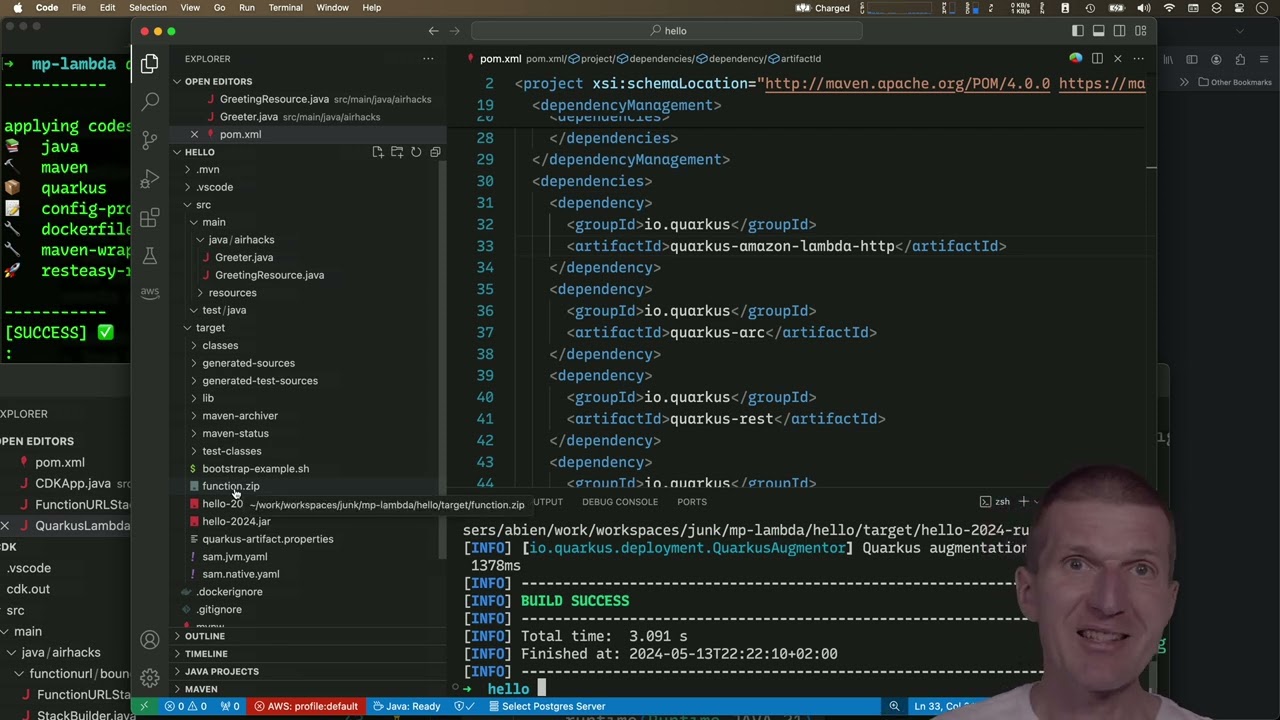Open the File menu
1280x720 pixels.
[x=78, y=8]
